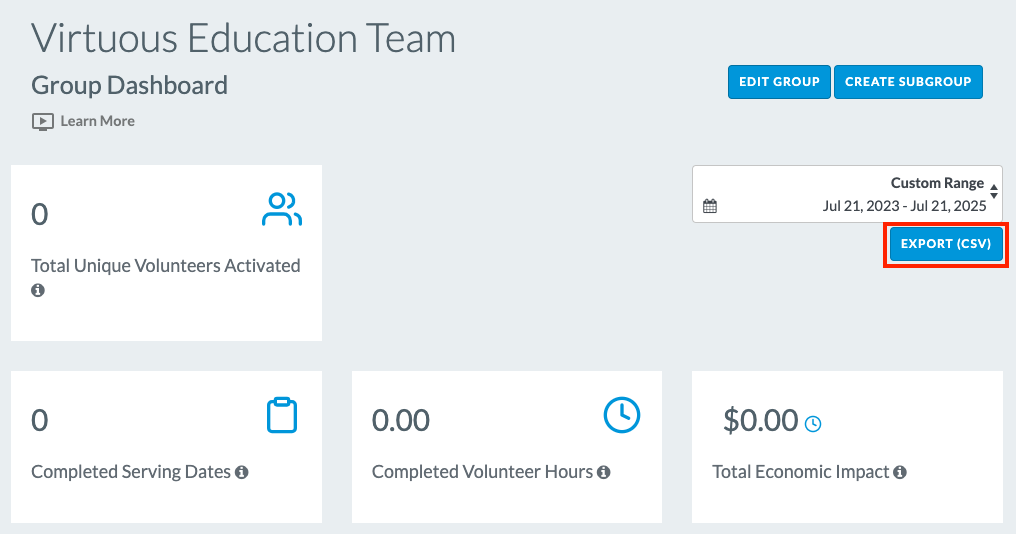Click info icon beside Completed Volunteer Hours
Screen dimensions: 1016x534
(x=604, y=472)
